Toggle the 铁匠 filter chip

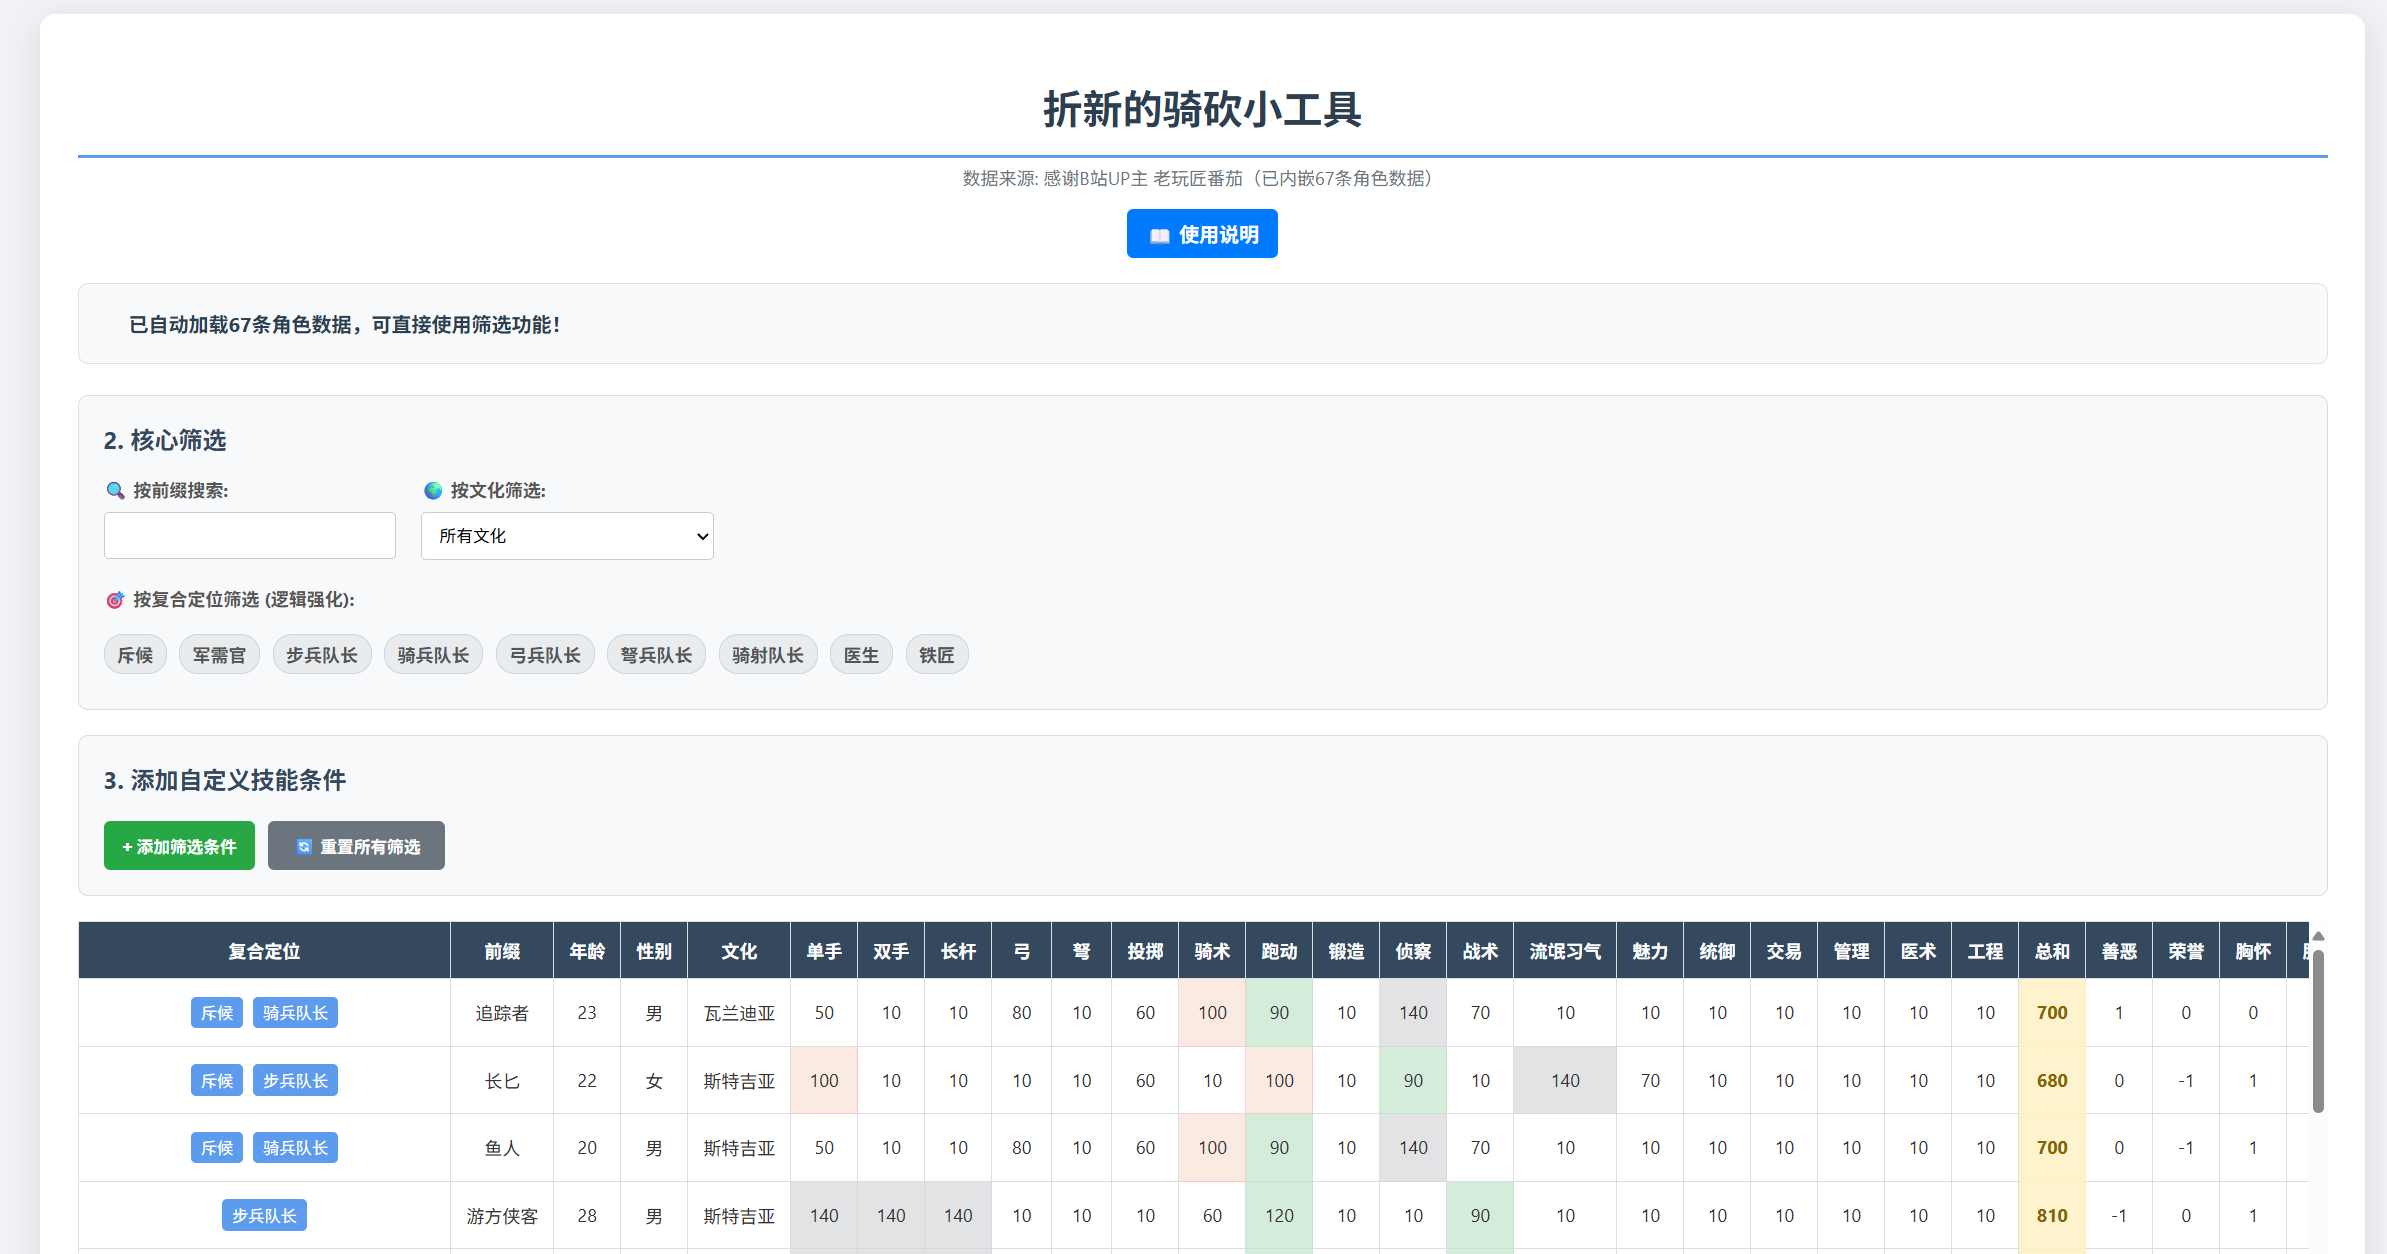[936, 655]
